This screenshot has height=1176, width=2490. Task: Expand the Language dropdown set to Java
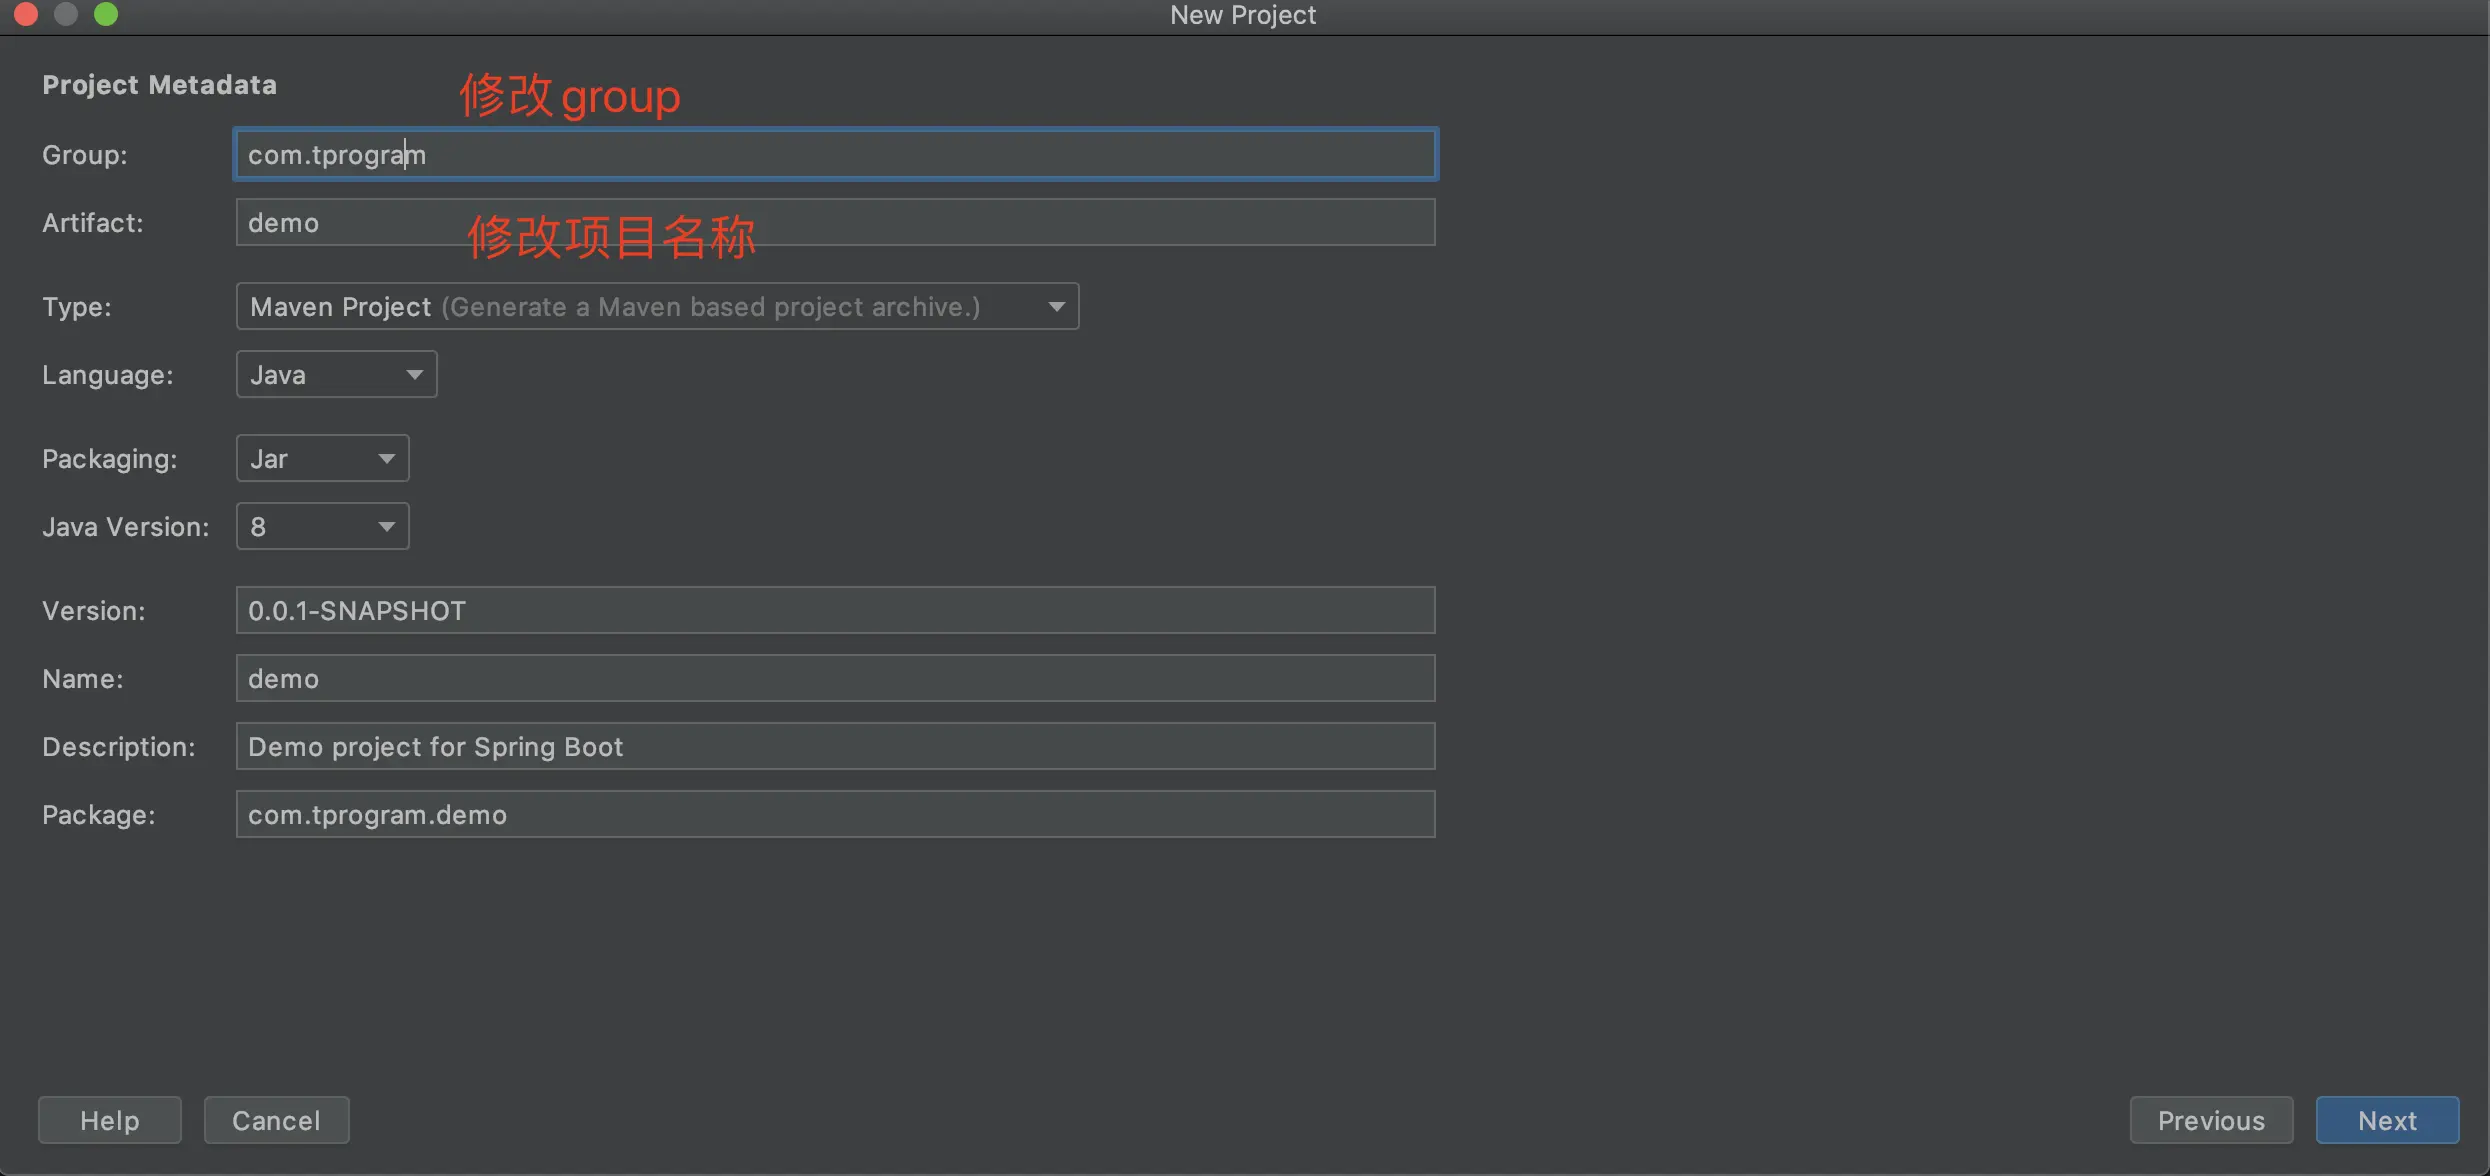coord(335,374)
